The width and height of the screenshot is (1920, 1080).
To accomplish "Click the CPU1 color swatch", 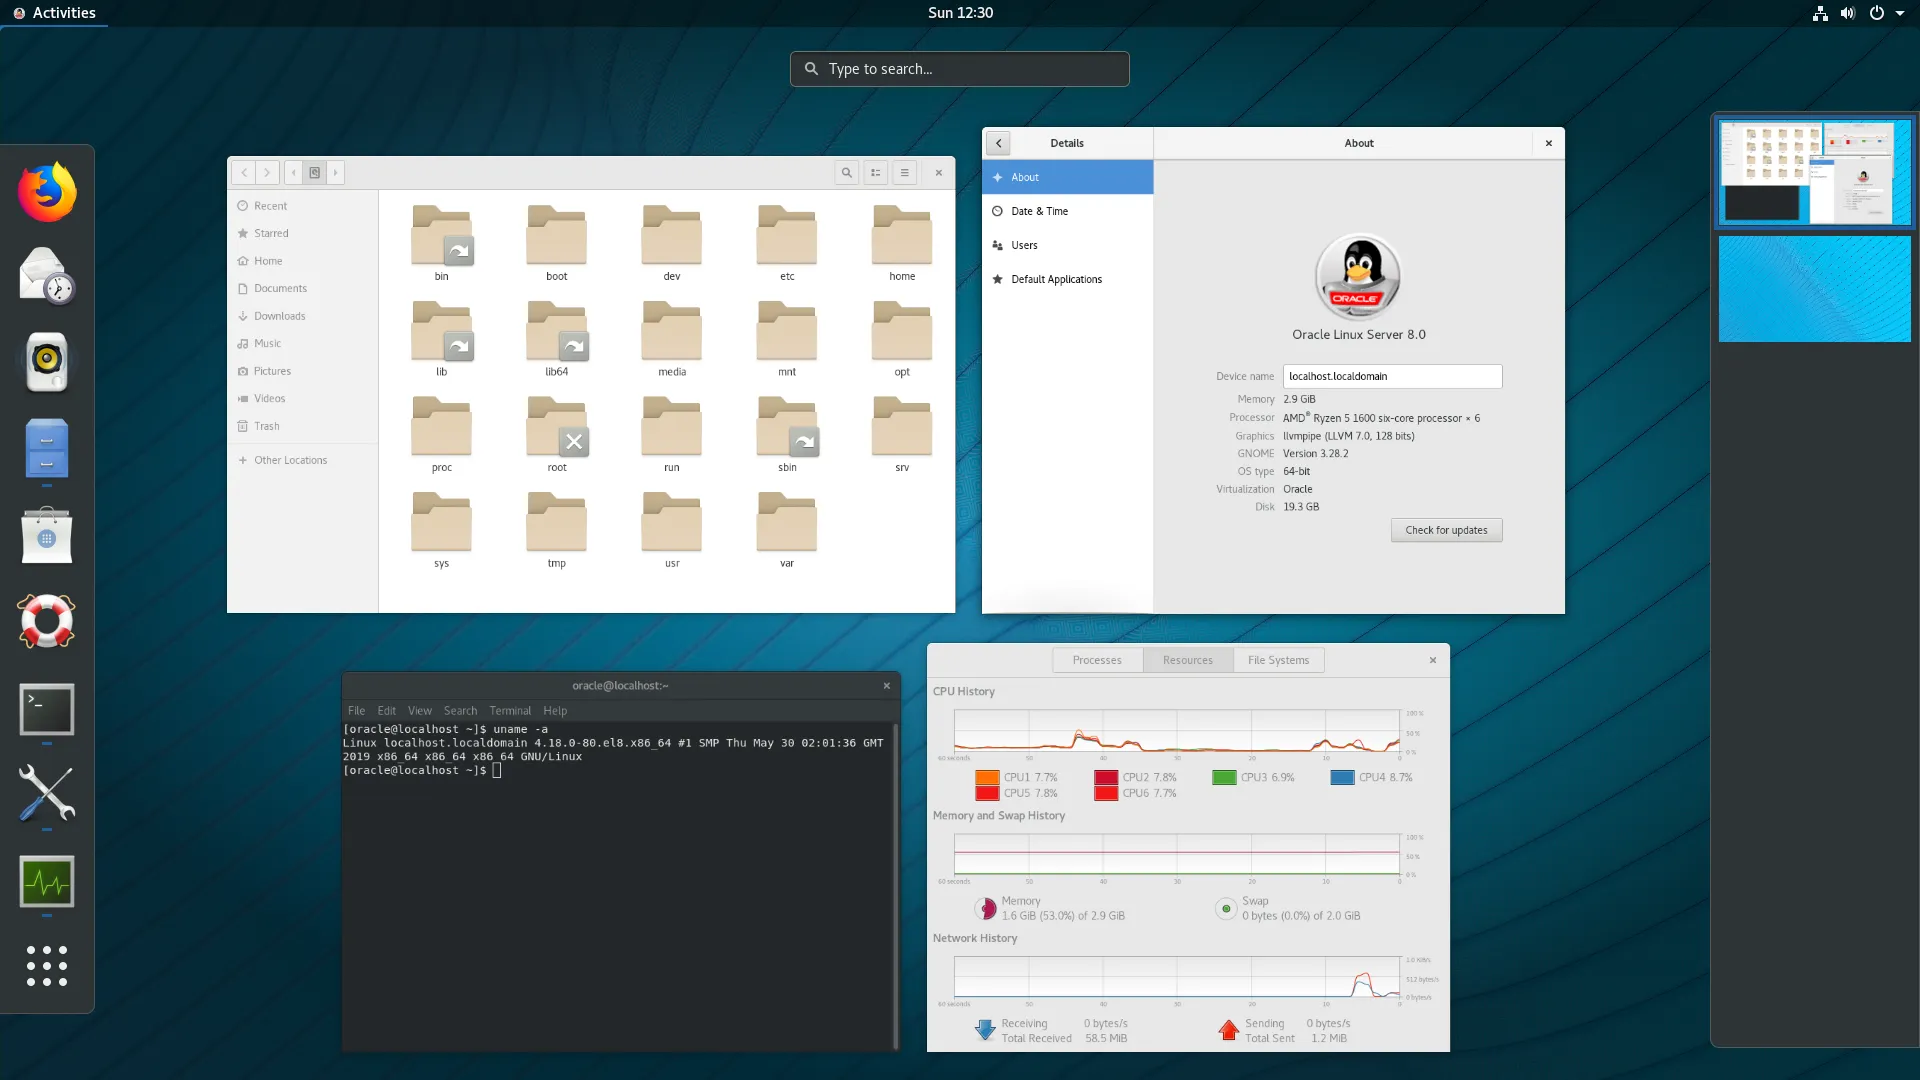I will 987,777.
